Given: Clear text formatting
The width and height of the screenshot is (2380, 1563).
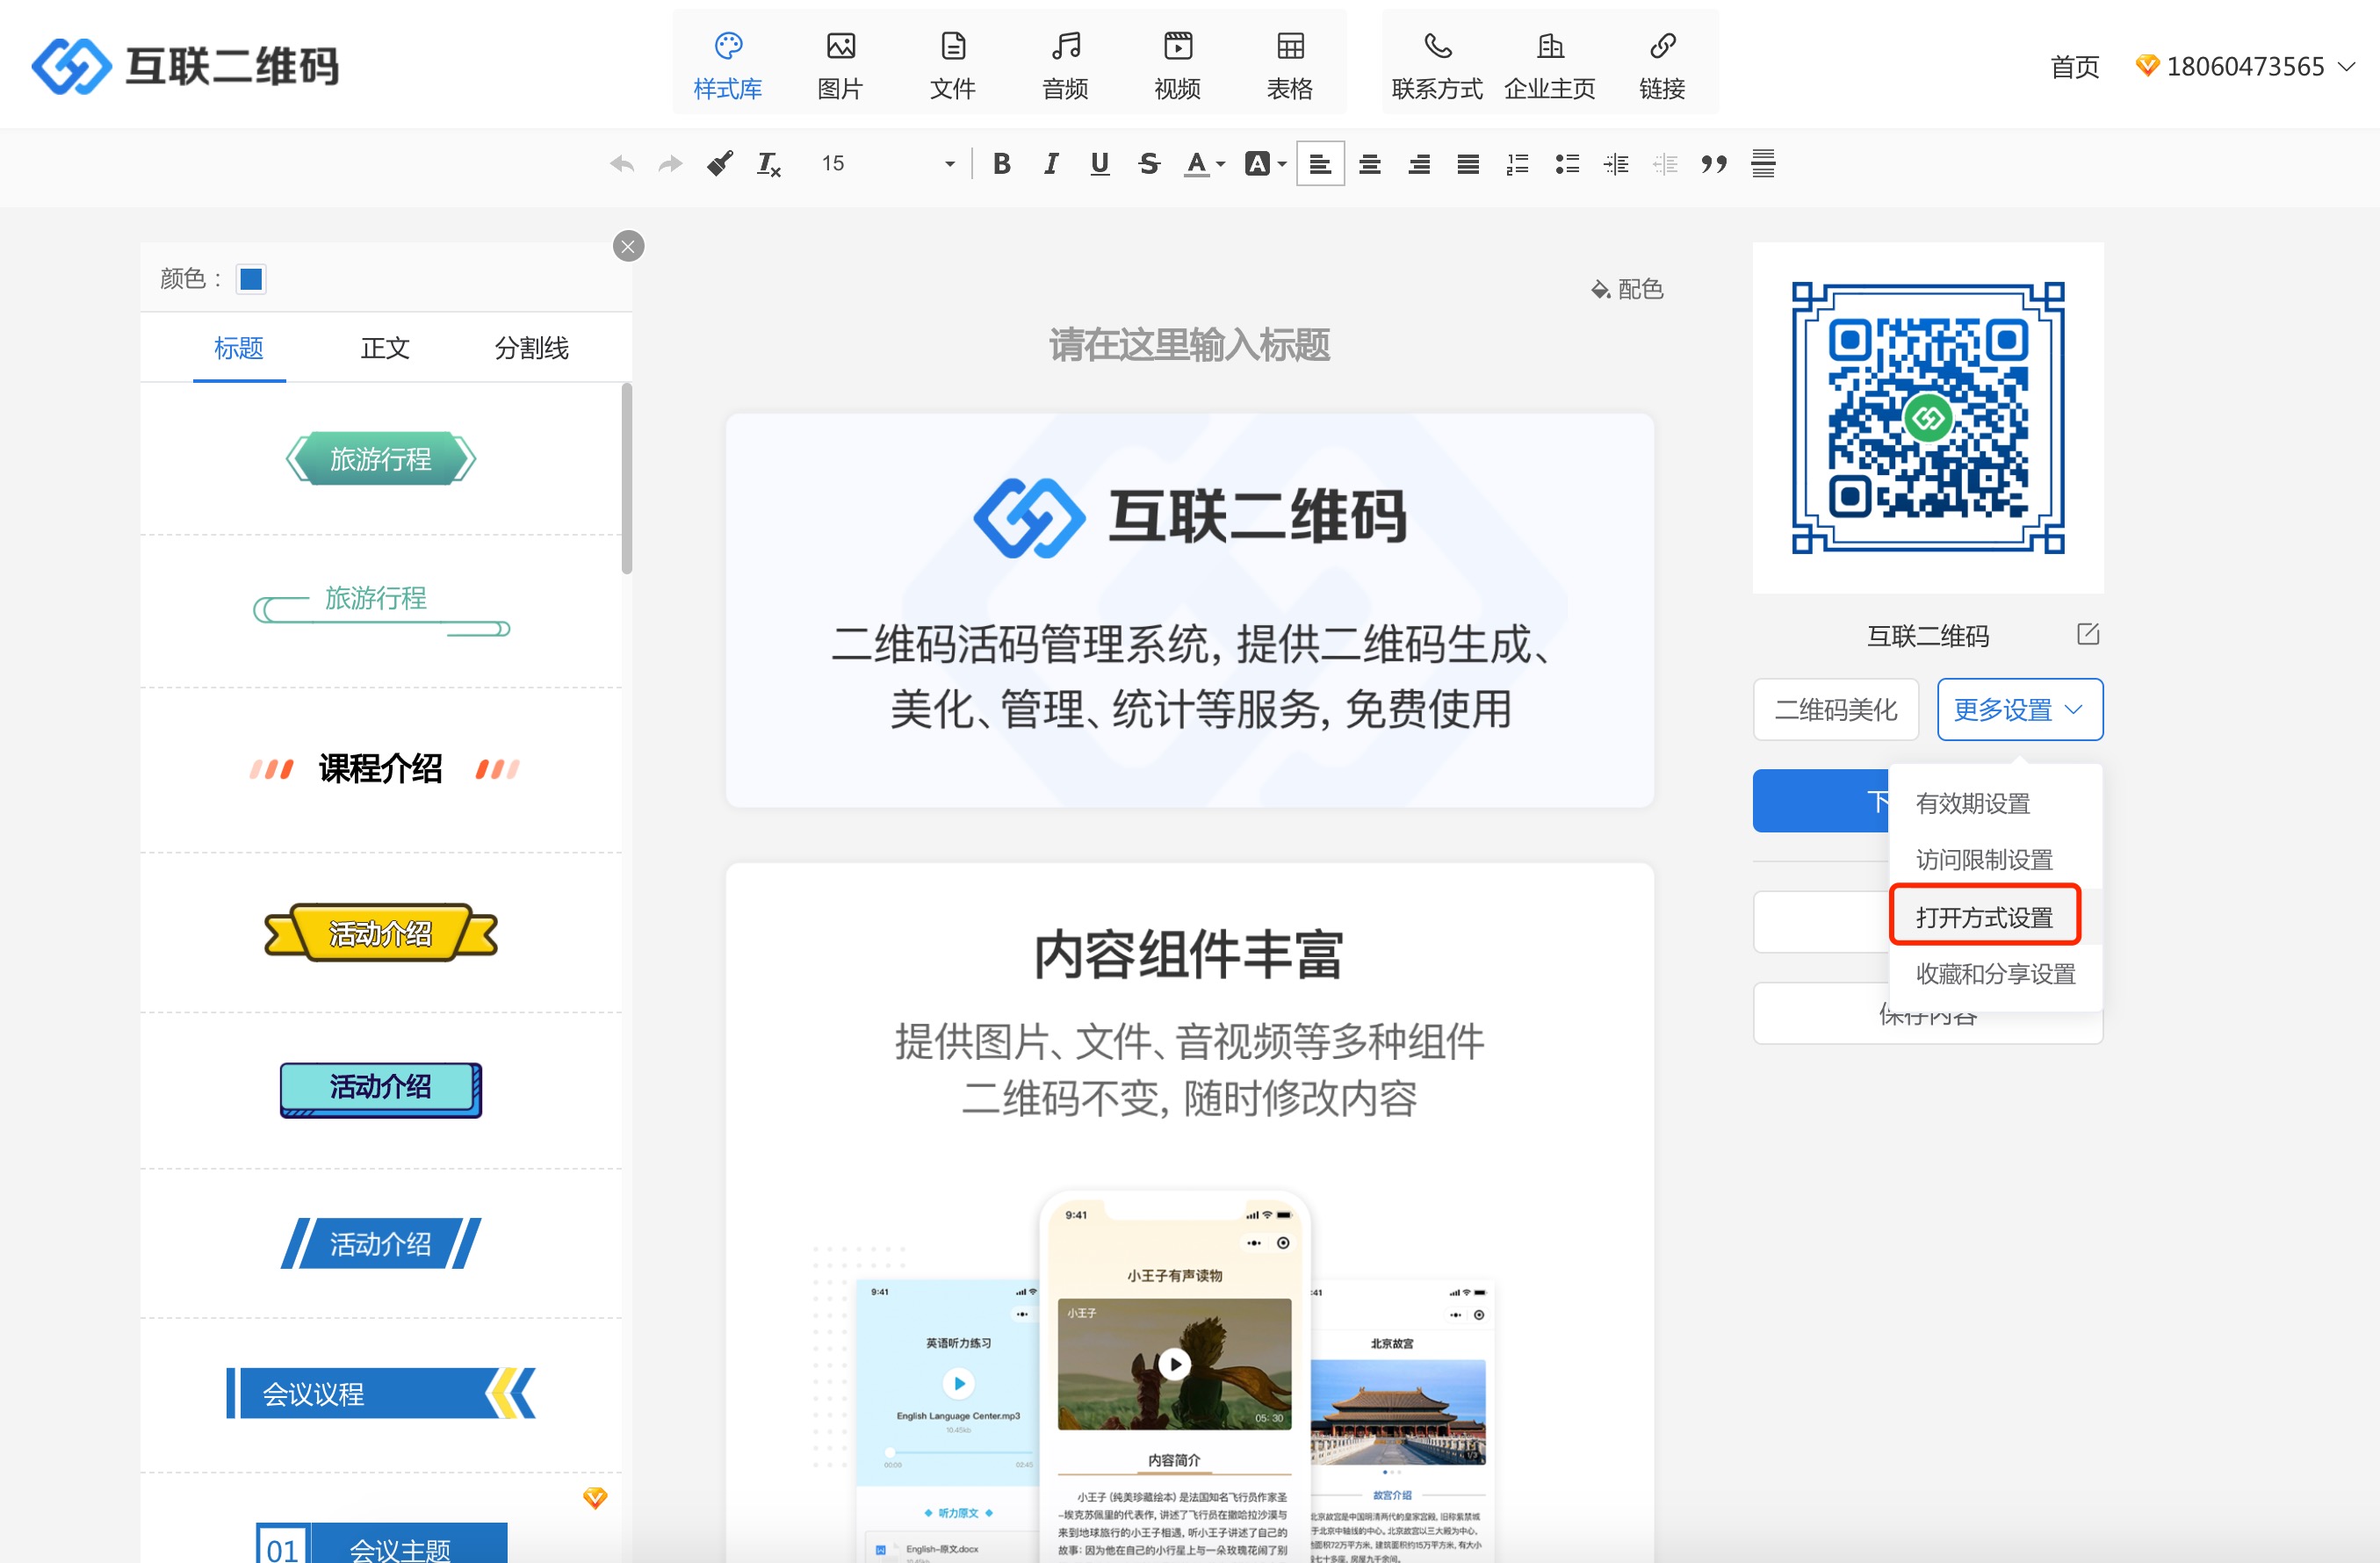Looking at the screenshot, I should coord(768,164).
